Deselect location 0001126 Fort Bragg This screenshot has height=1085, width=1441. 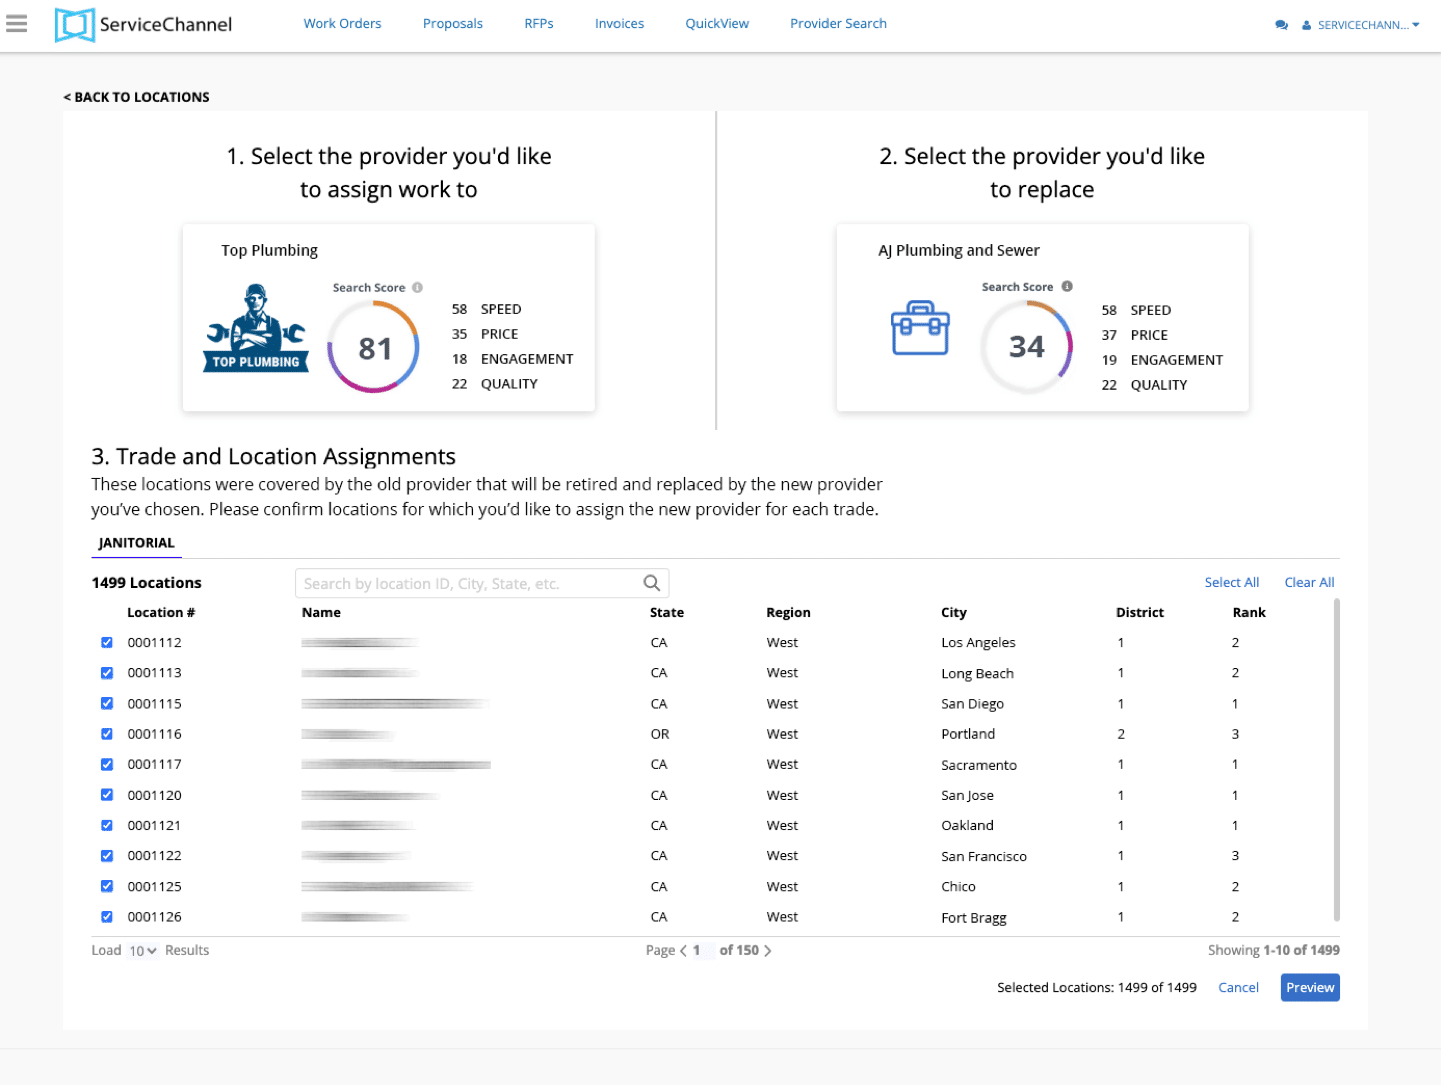[x=107, y=916]
